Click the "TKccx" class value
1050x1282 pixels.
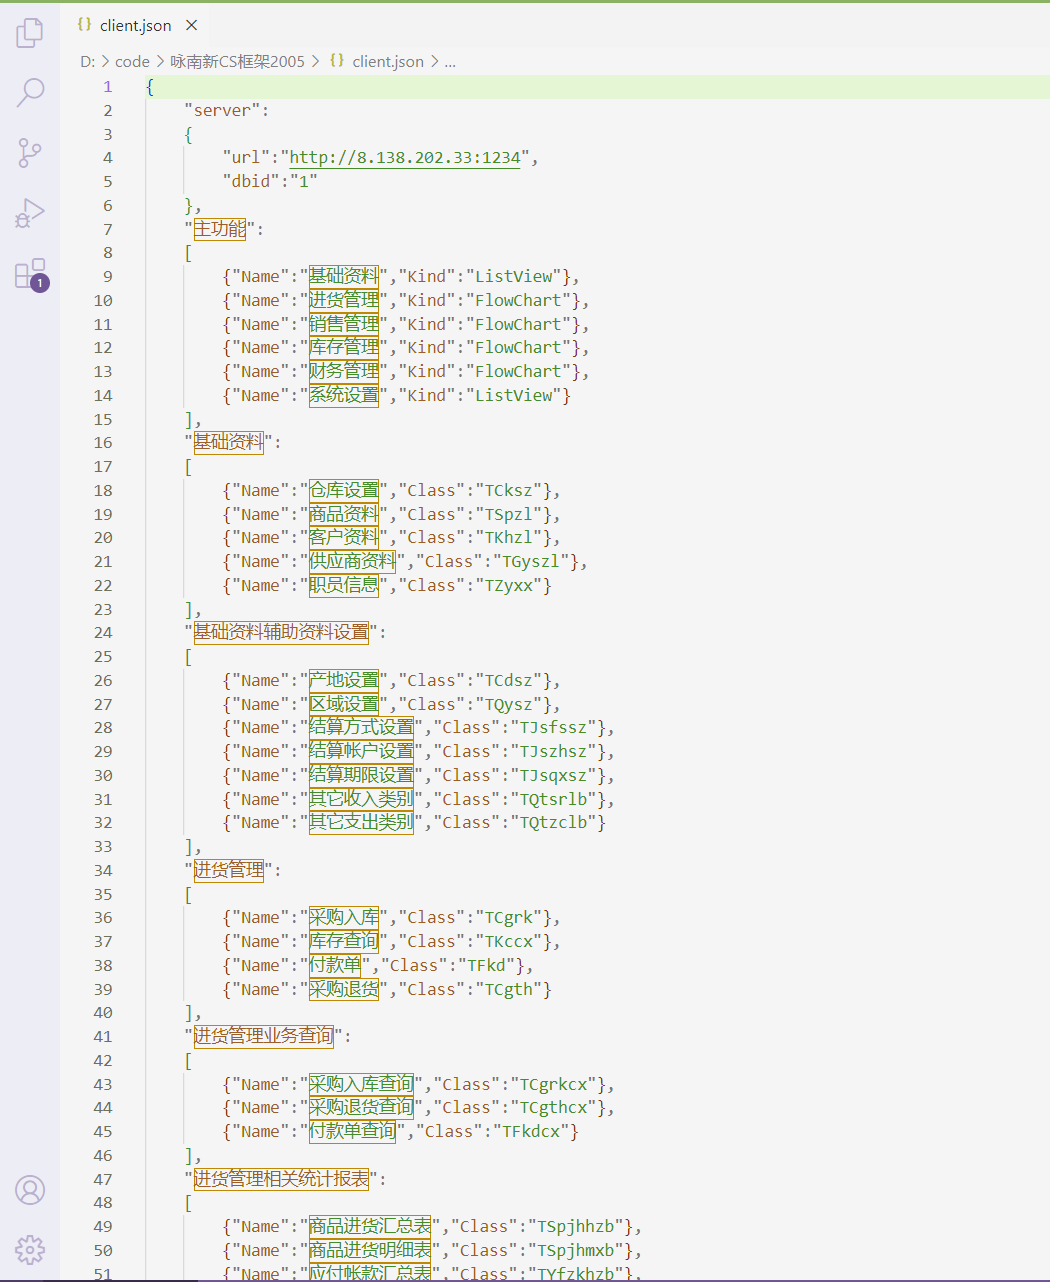(510, 941)
